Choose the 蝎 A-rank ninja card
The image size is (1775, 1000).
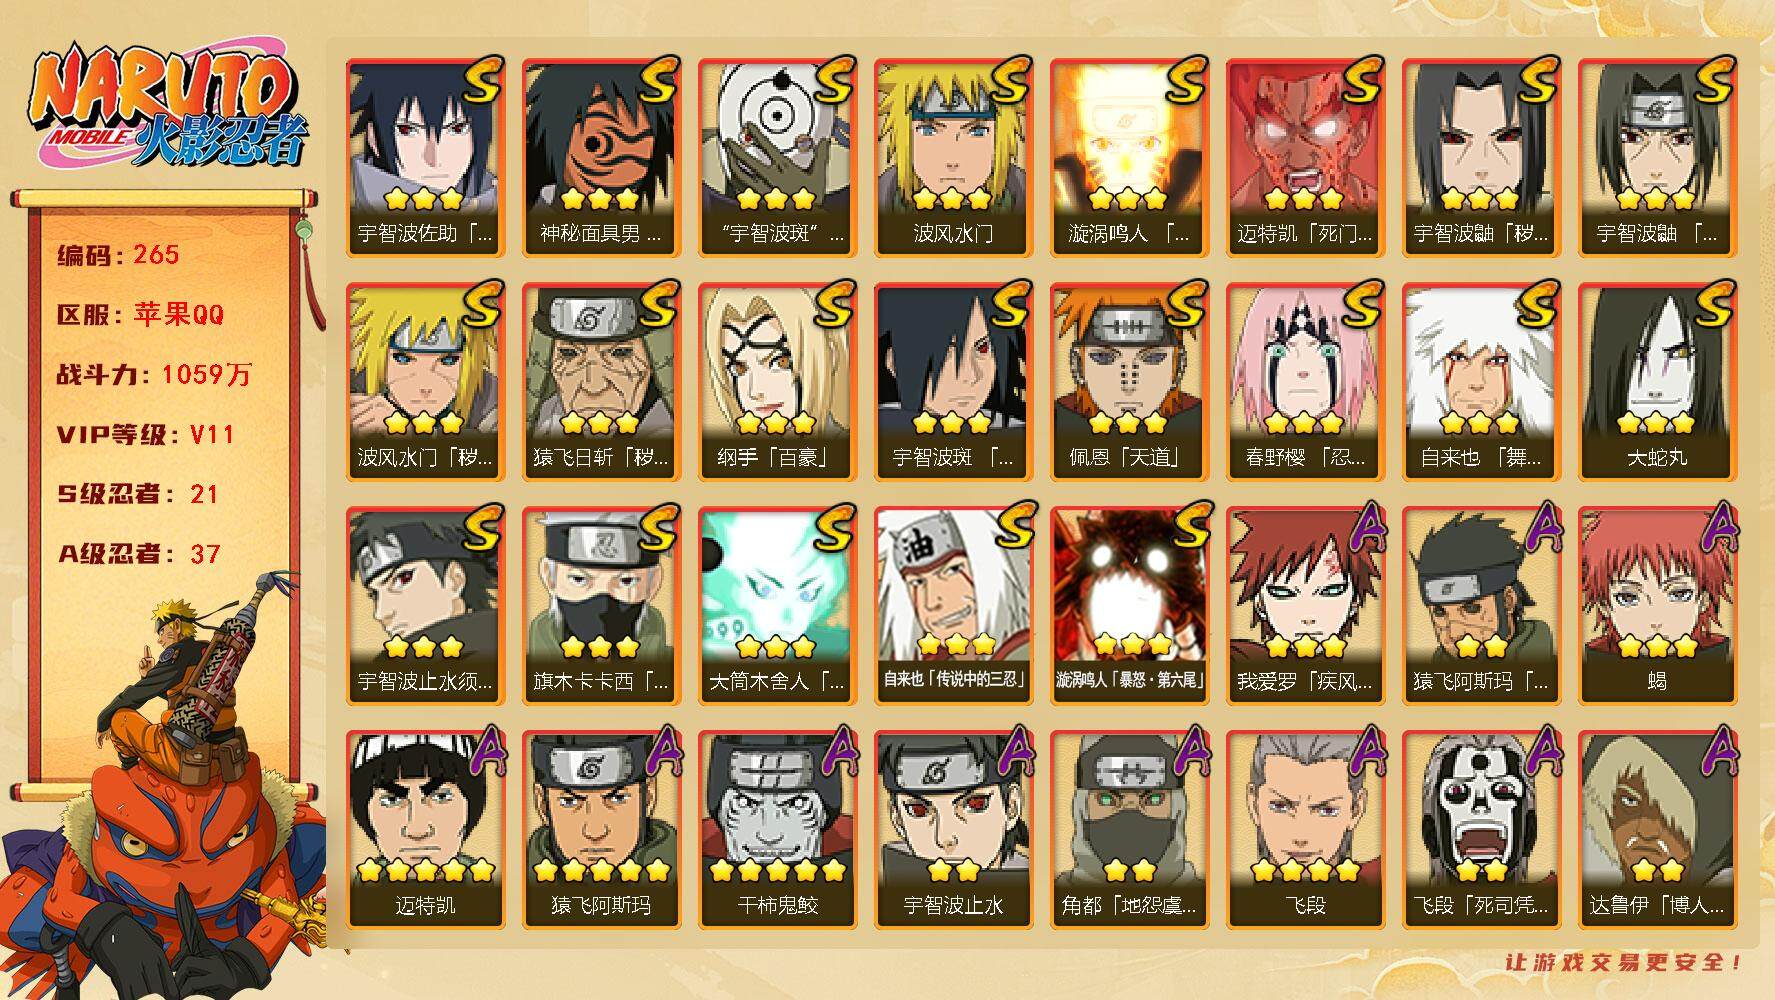click(x=1657, y=606)
